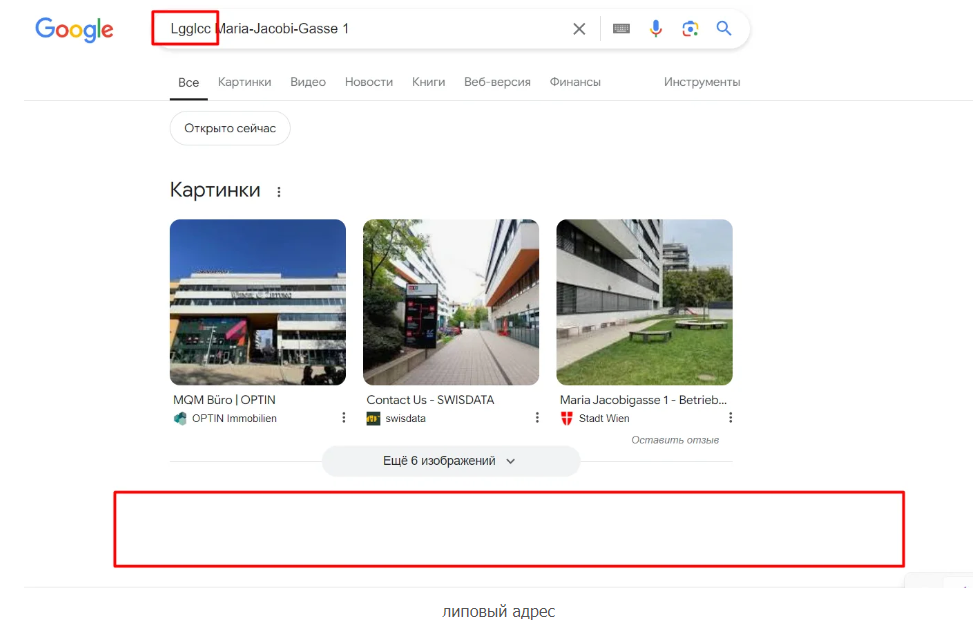Click the magnifier icon to search
This screenshot has height=628, width=974.
[x=724, y=28]
